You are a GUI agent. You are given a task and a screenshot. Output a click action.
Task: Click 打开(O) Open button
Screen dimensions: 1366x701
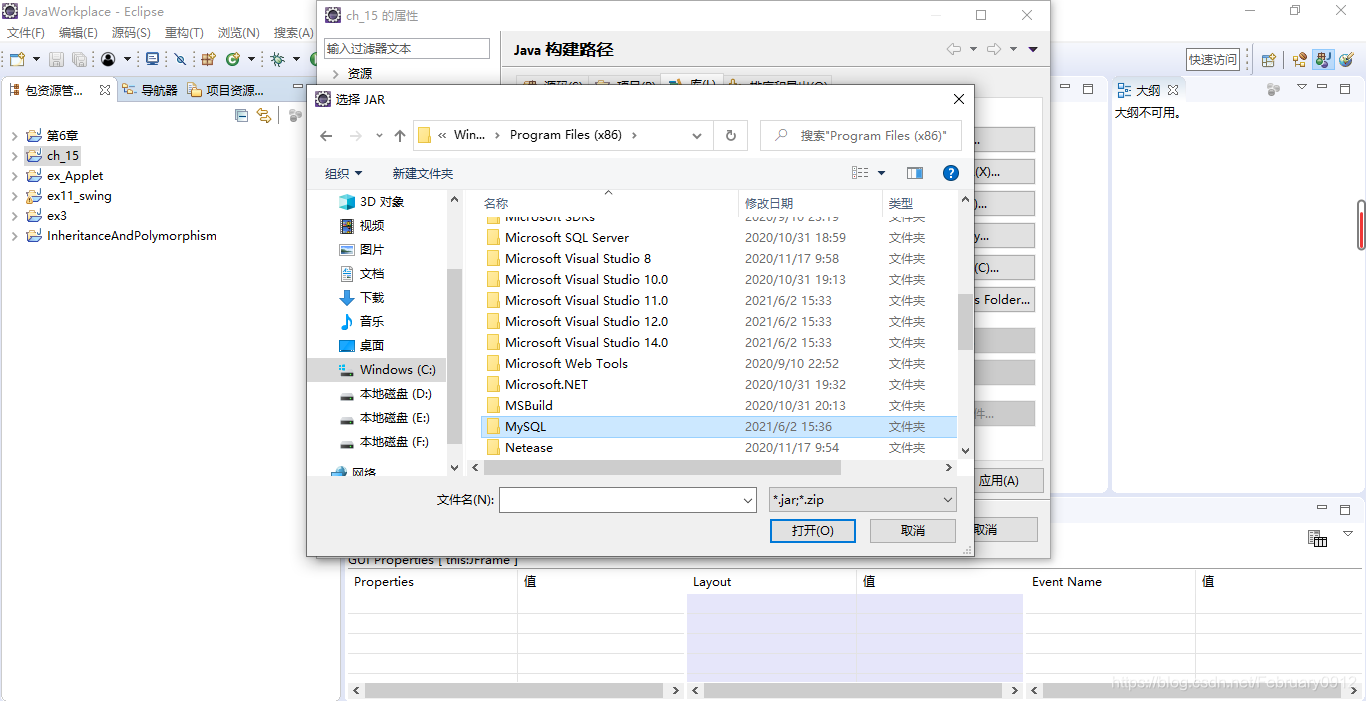[x=812, y=530]
